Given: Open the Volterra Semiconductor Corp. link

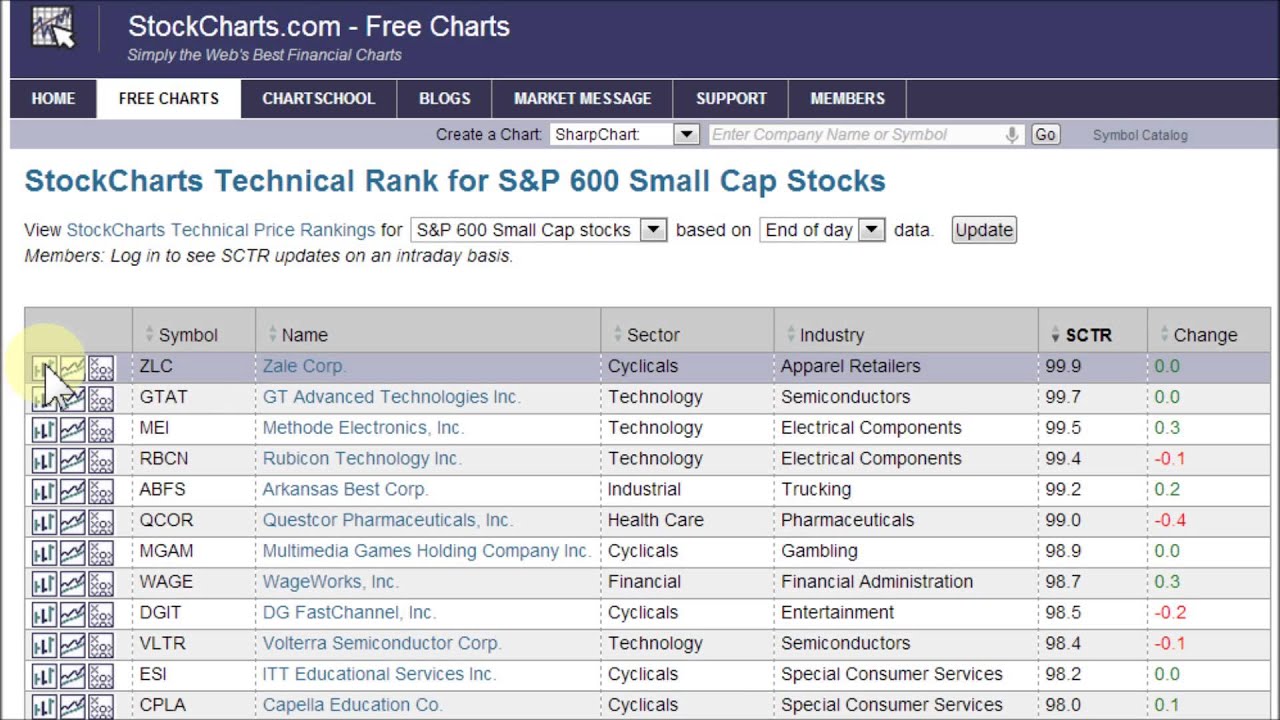Looking at the screenshot, I should [x=382, y=643].
